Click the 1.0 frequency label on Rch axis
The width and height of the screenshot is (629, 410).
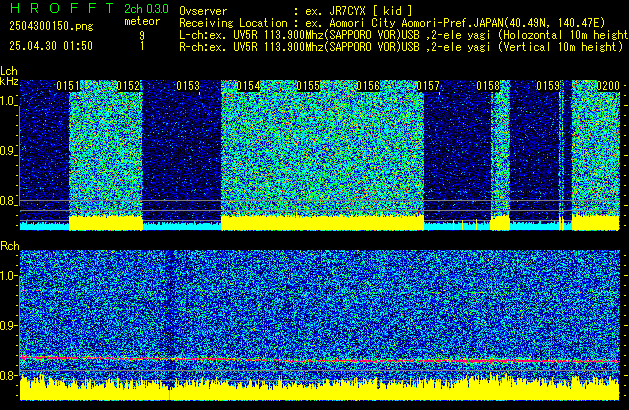[x=8, y=276]
